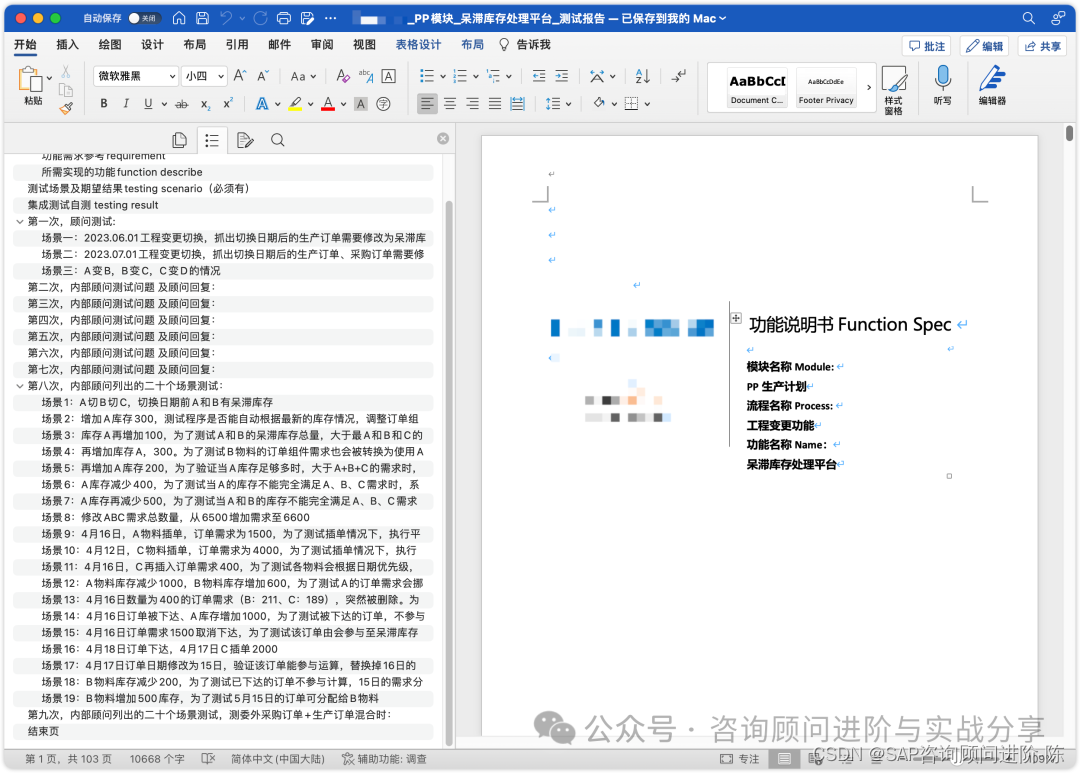Image resolution: width=1080 pixels, height=773 pixels.
Task: Close the navigation sidebar
Action: [443, 138]
